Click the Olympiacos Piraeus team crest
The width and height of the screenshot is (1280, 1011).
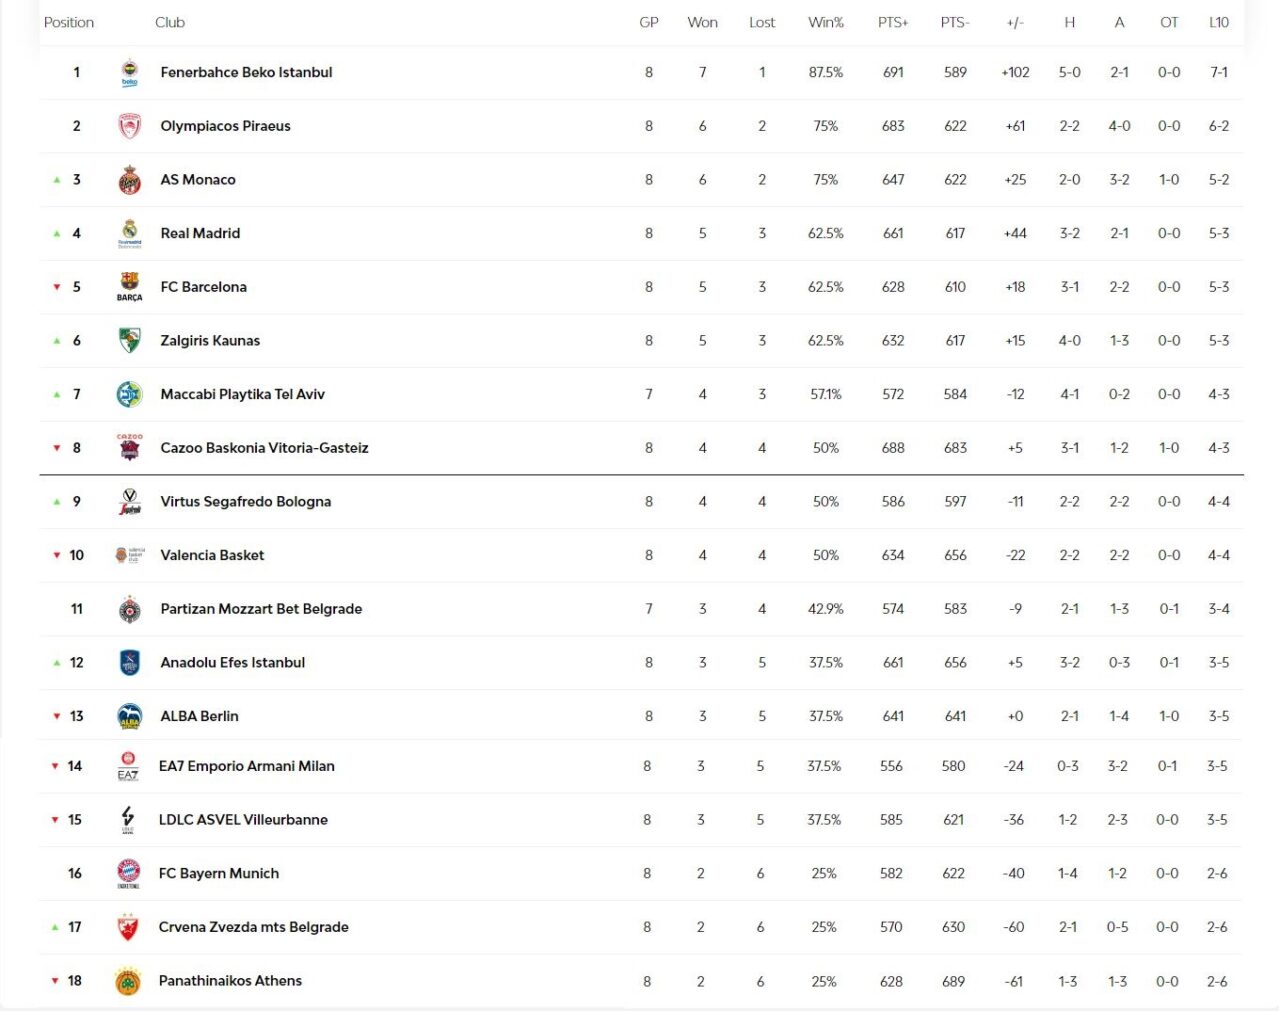pos(129,126)
